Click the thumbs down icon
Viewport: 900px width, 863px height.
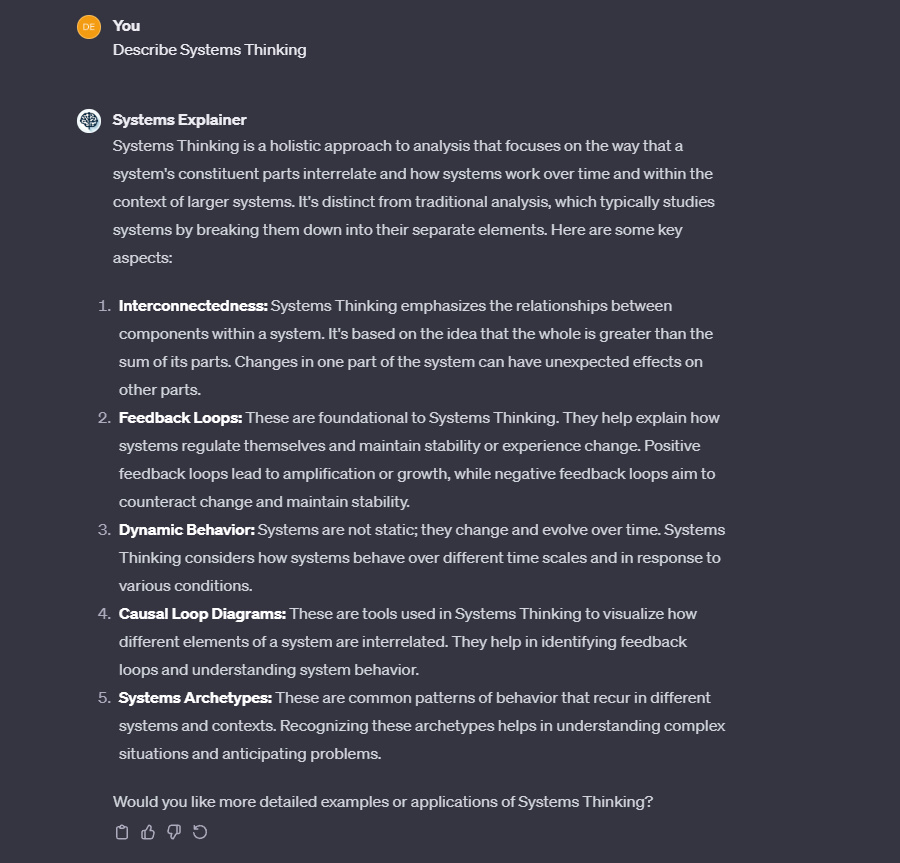click(174, 832)
